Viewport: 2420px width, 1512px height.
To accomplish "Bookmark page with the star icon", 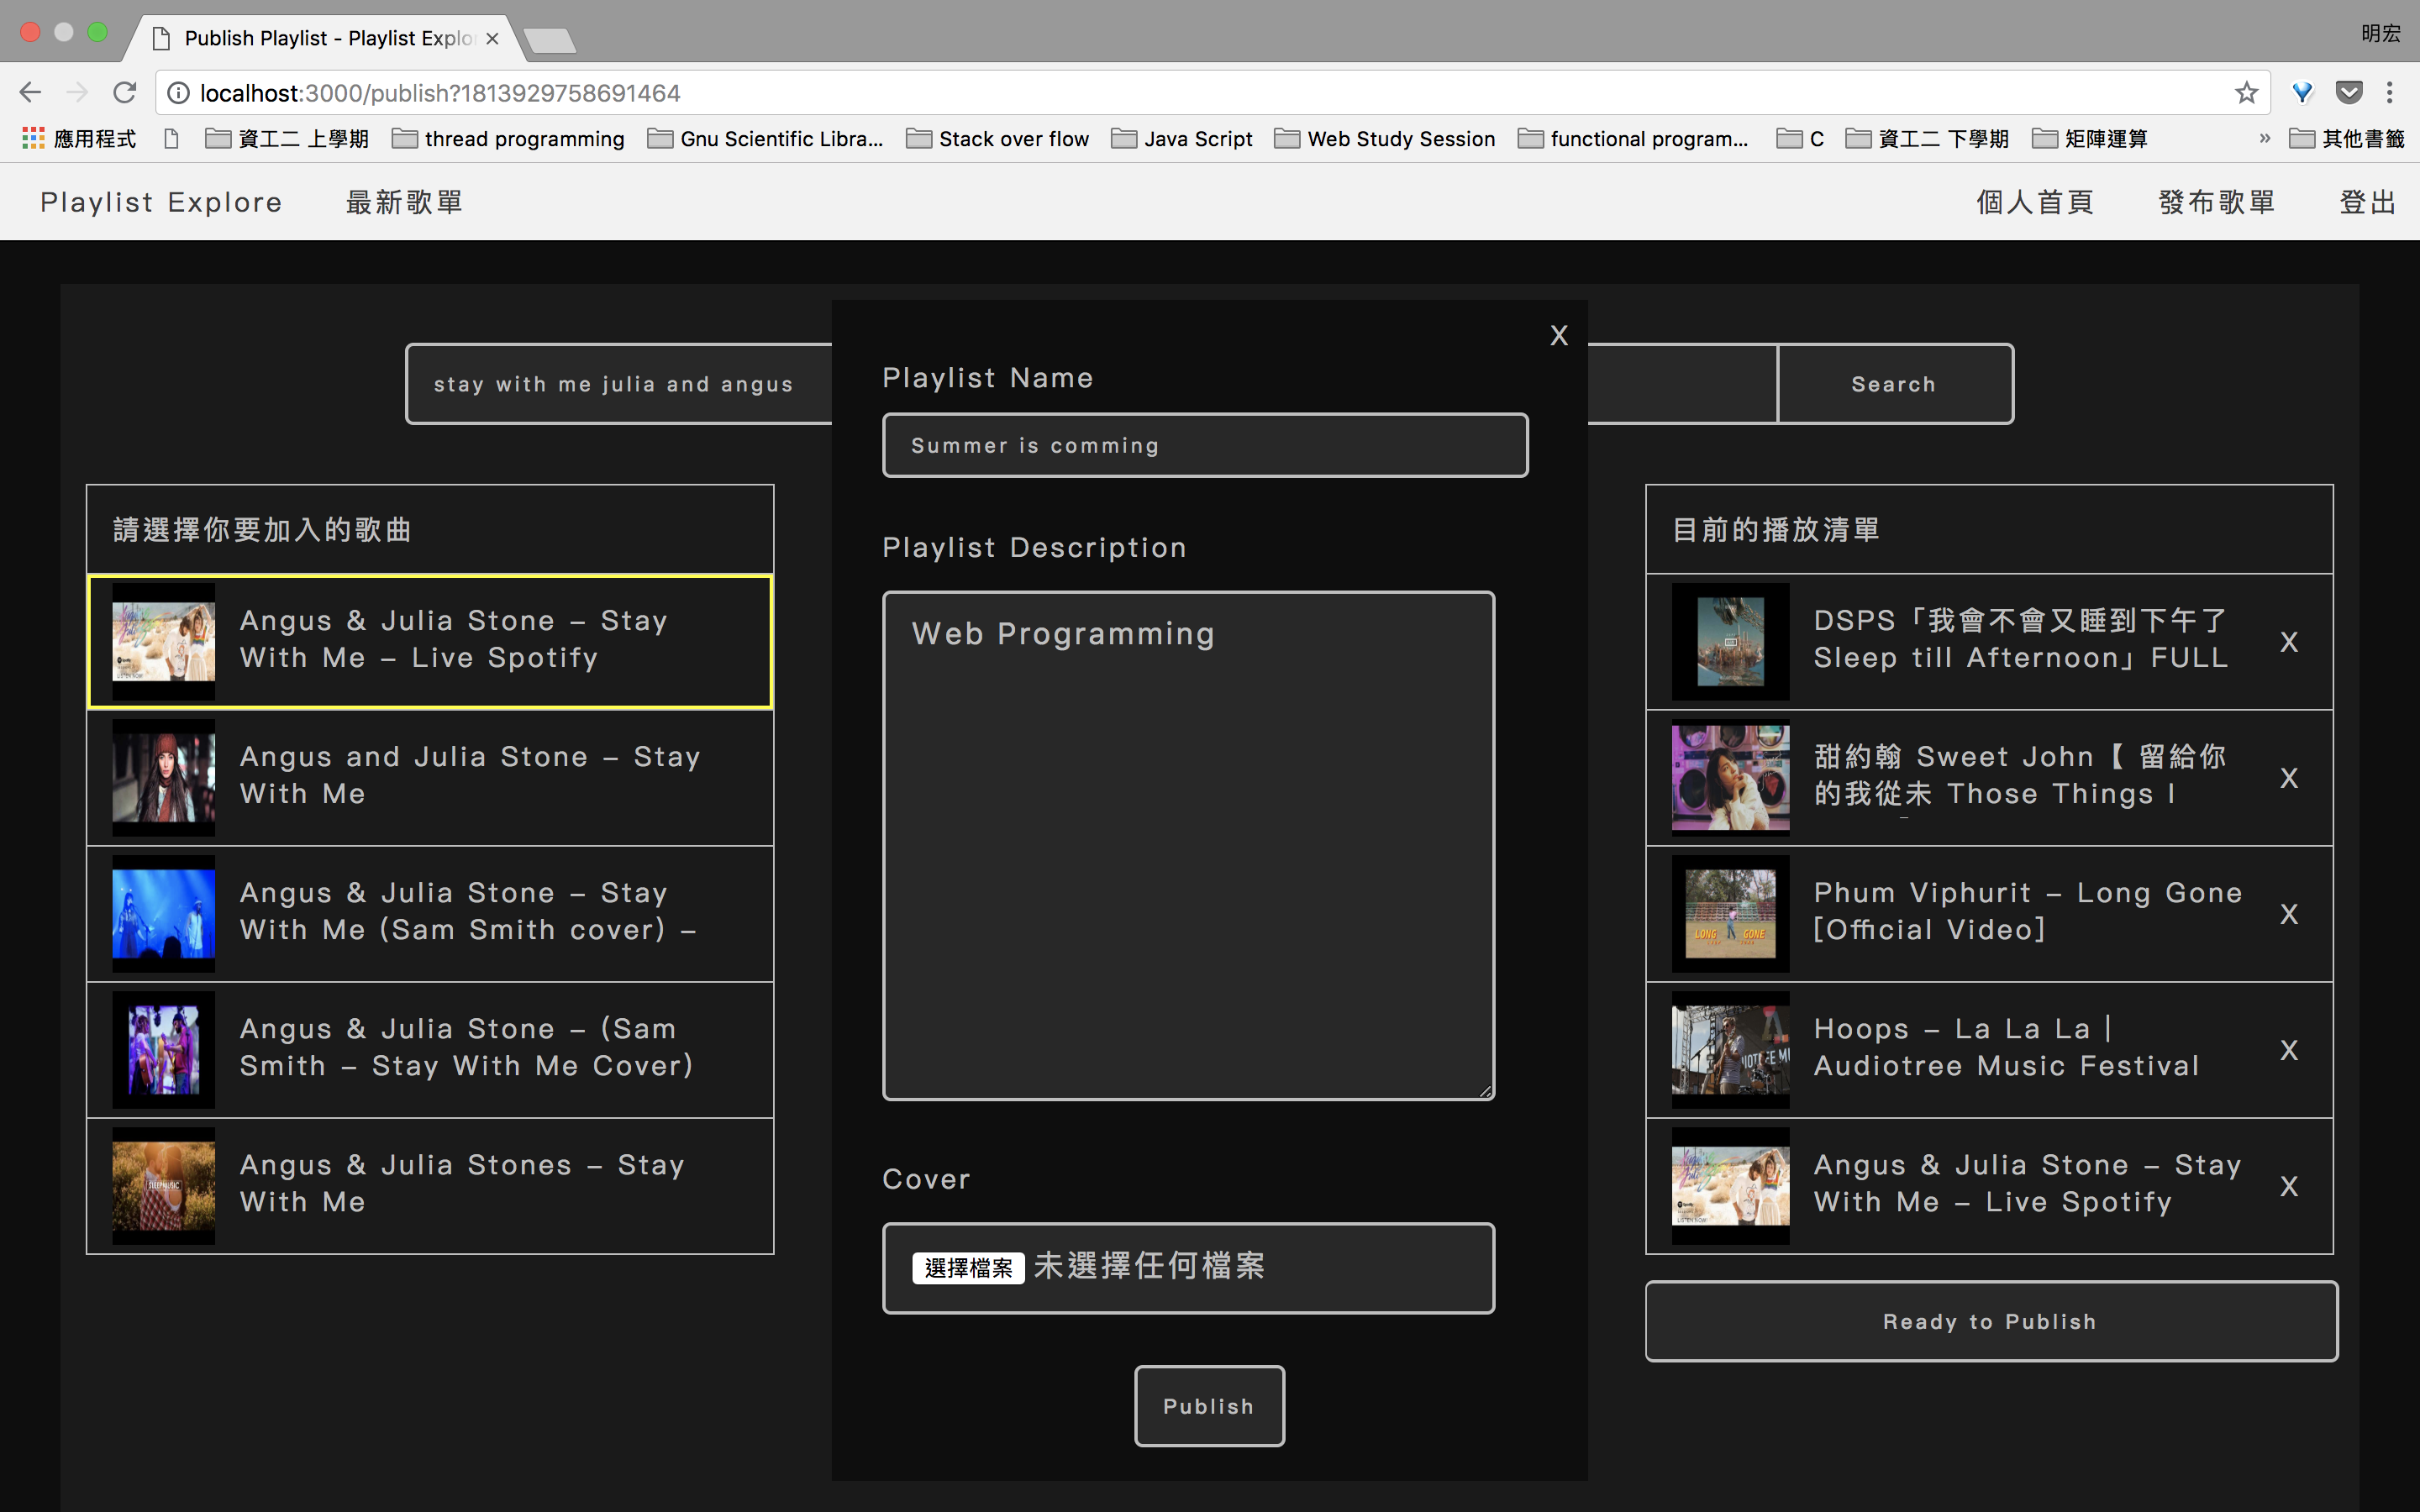I will (x=2246, y=93).
